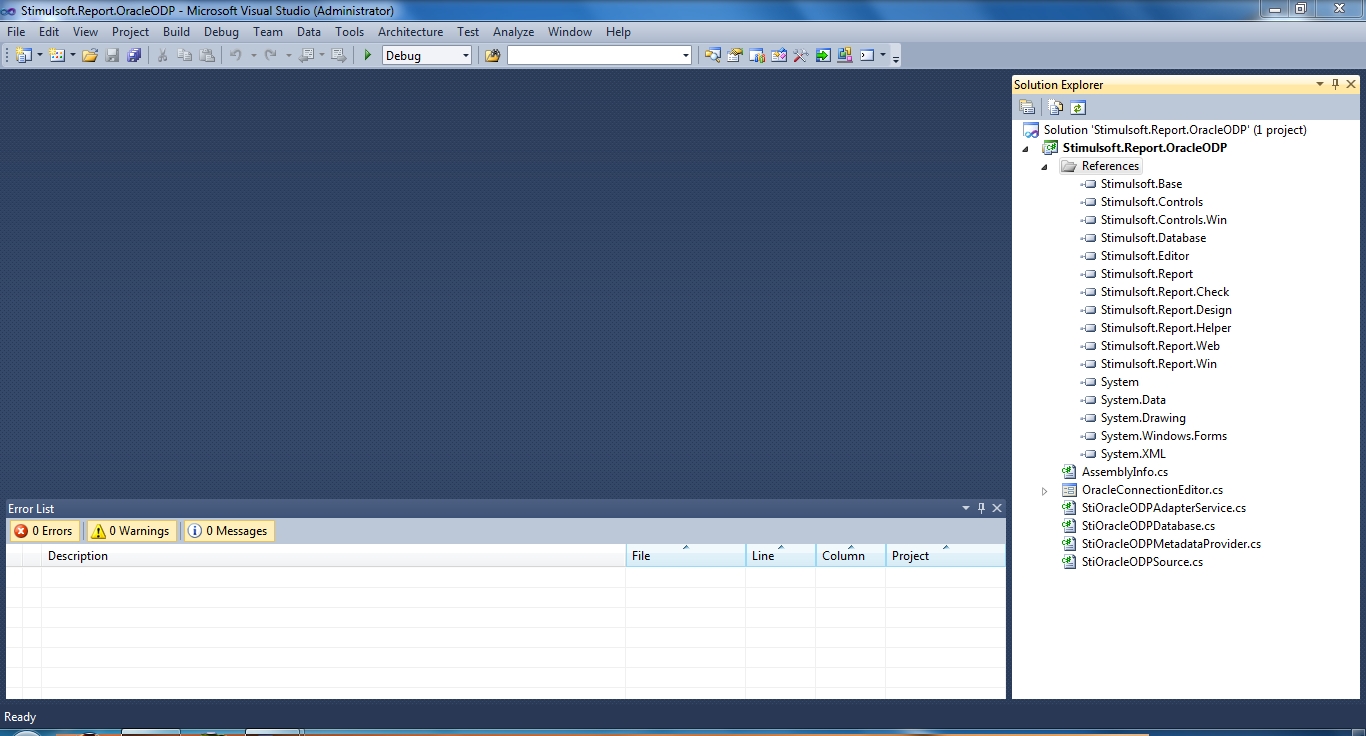Sort Error List by Line column
The width and height of the screenshot is (1366, 736).
pos(781,556)
